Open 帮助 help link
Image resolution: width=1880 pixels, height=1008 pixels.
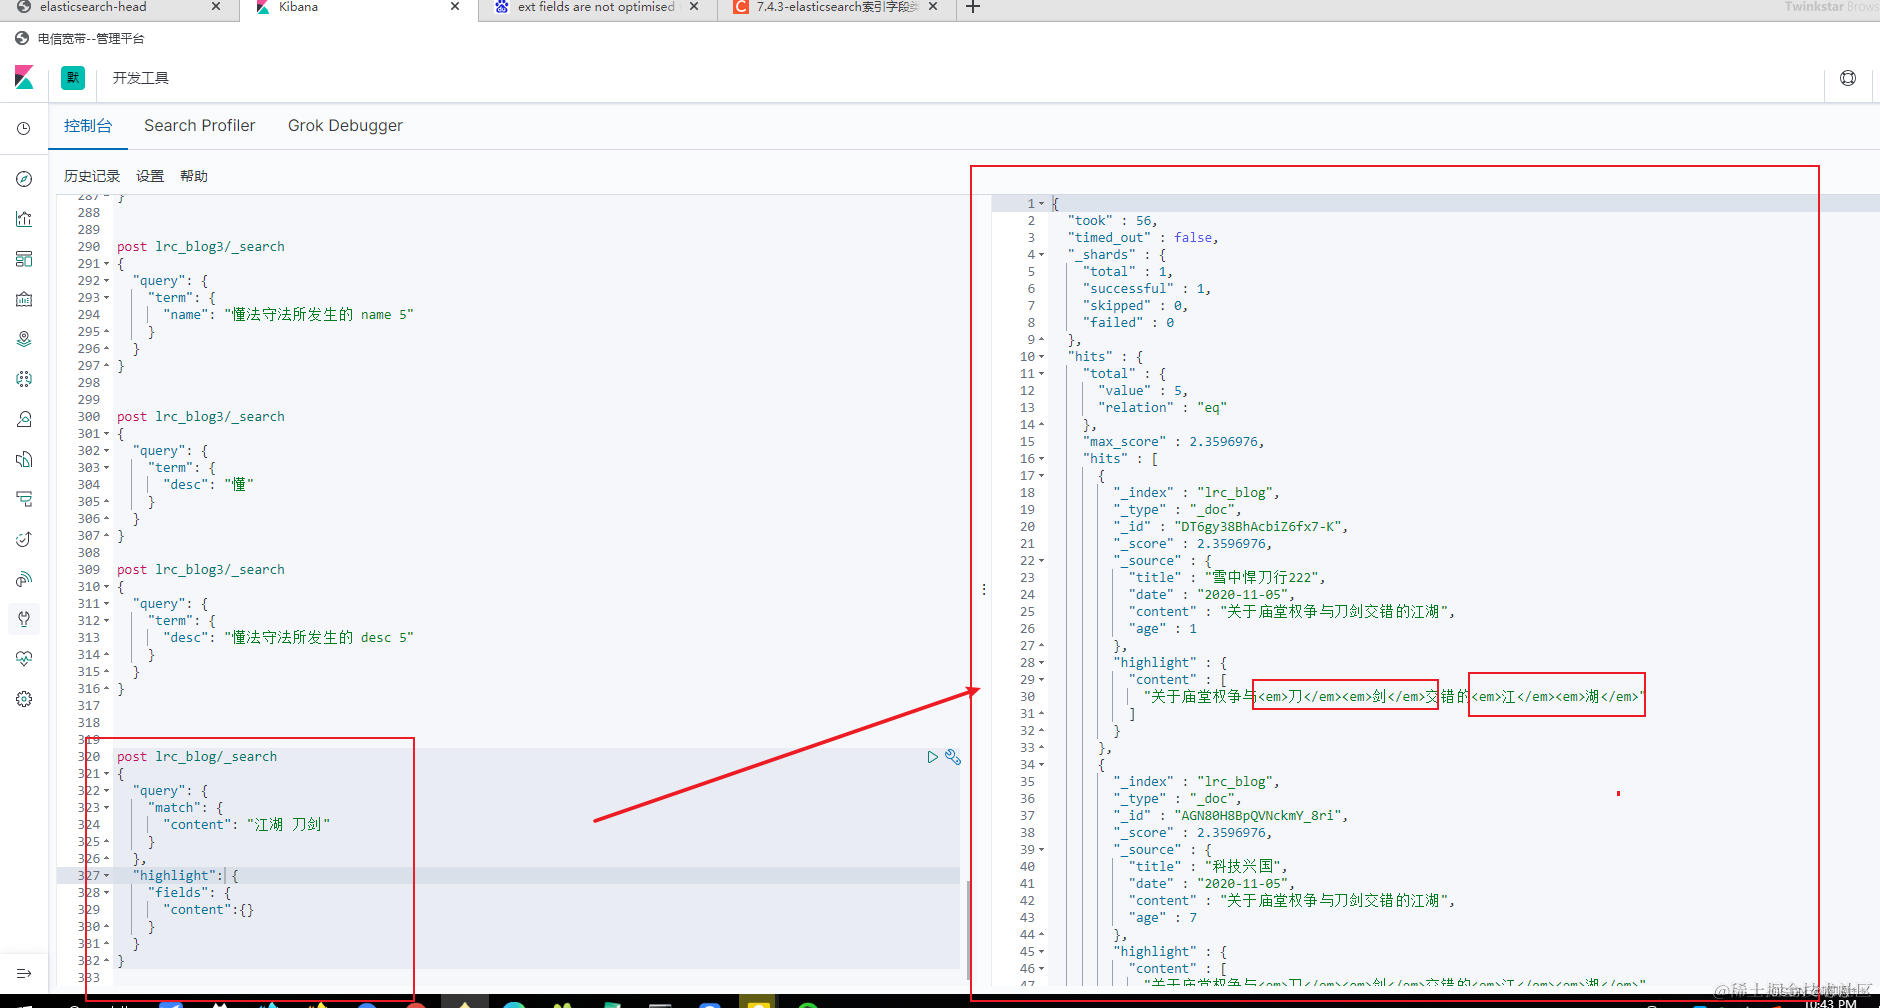194,176
